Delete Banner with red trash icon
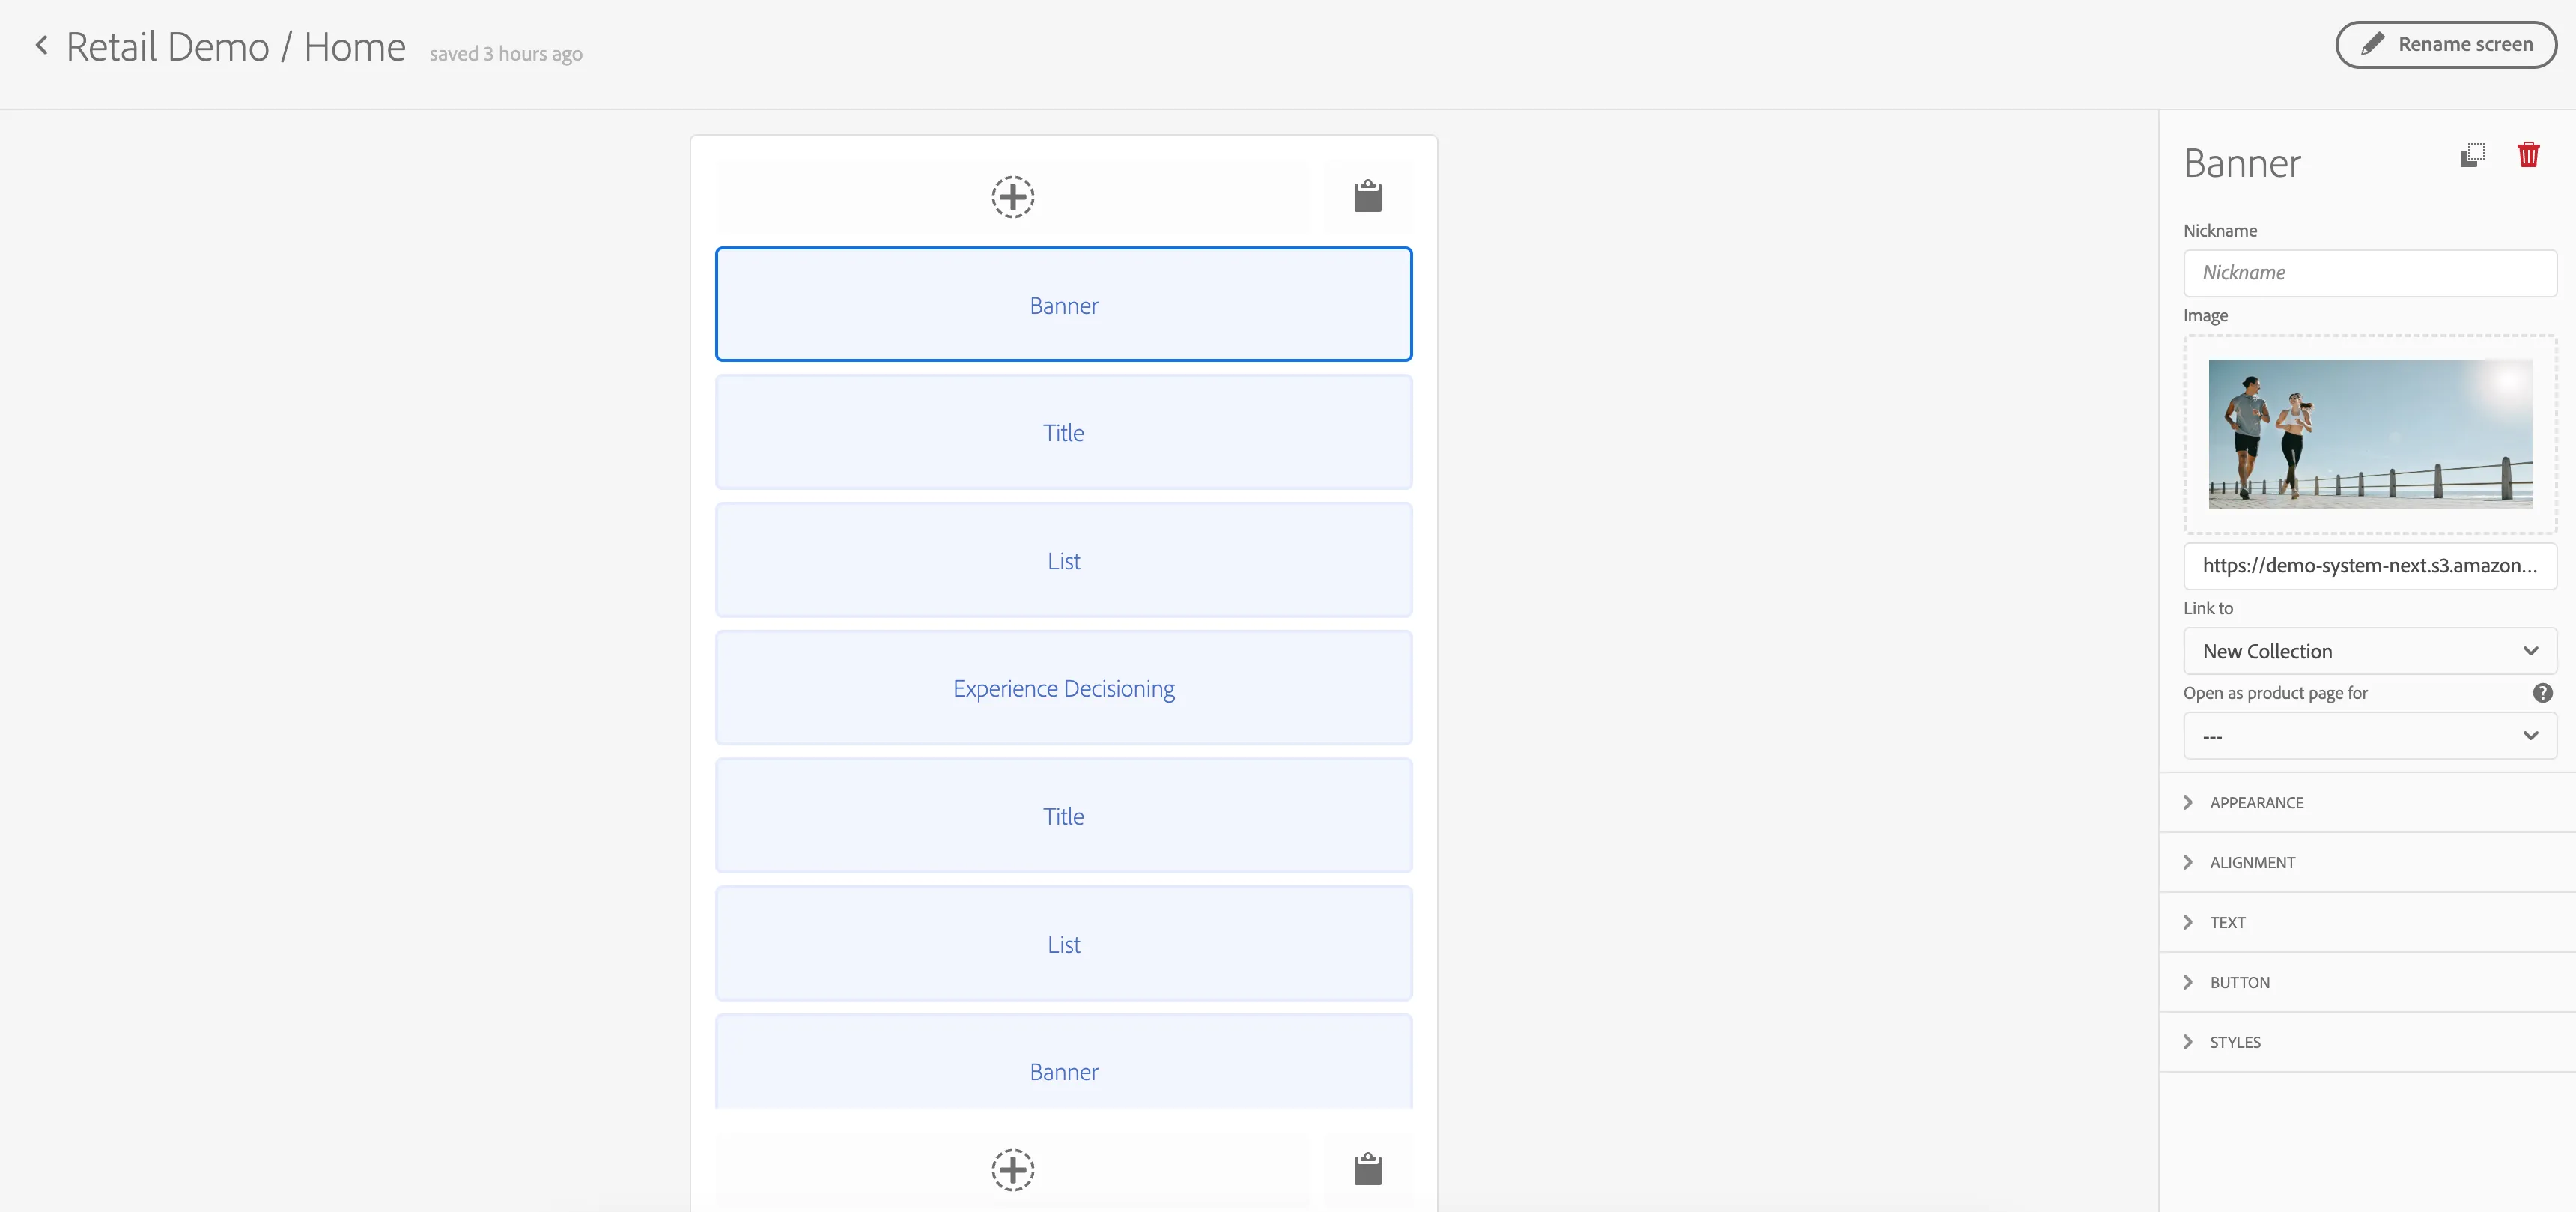 [x=2528, y=155]
